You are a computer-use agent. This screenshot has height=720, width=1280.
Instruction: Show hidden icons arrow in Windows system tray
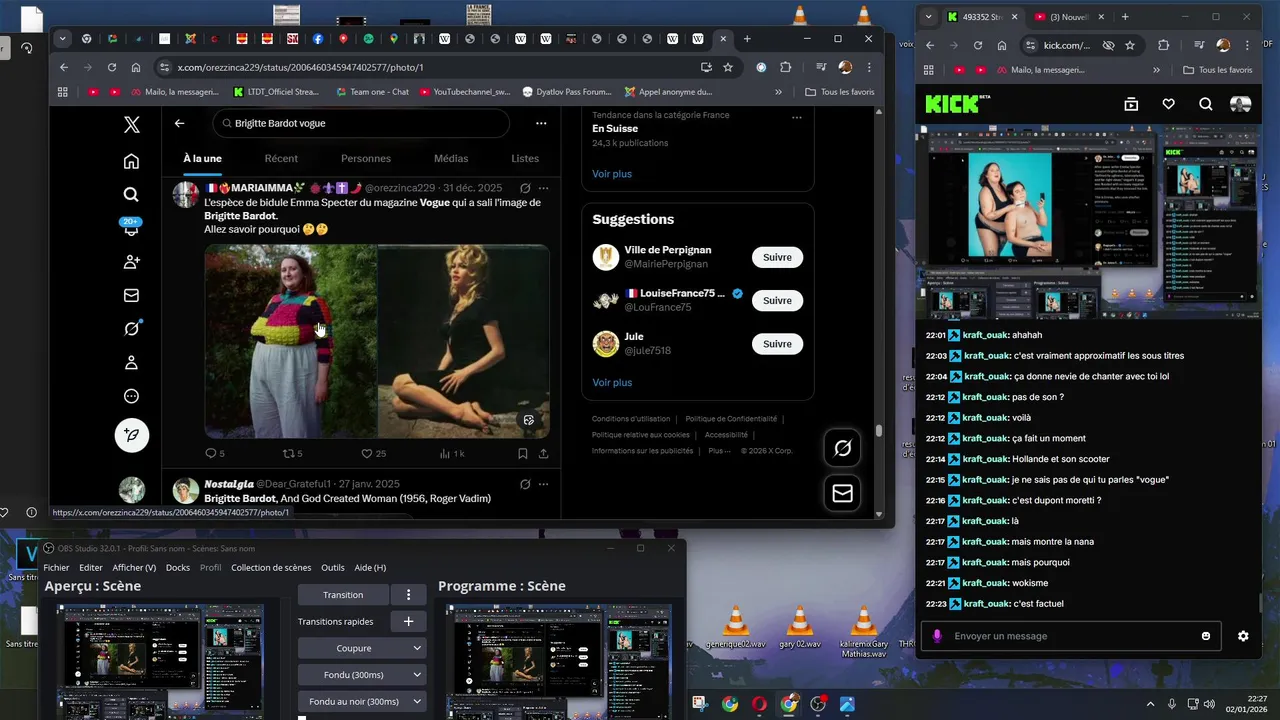tap(1150, 704)
